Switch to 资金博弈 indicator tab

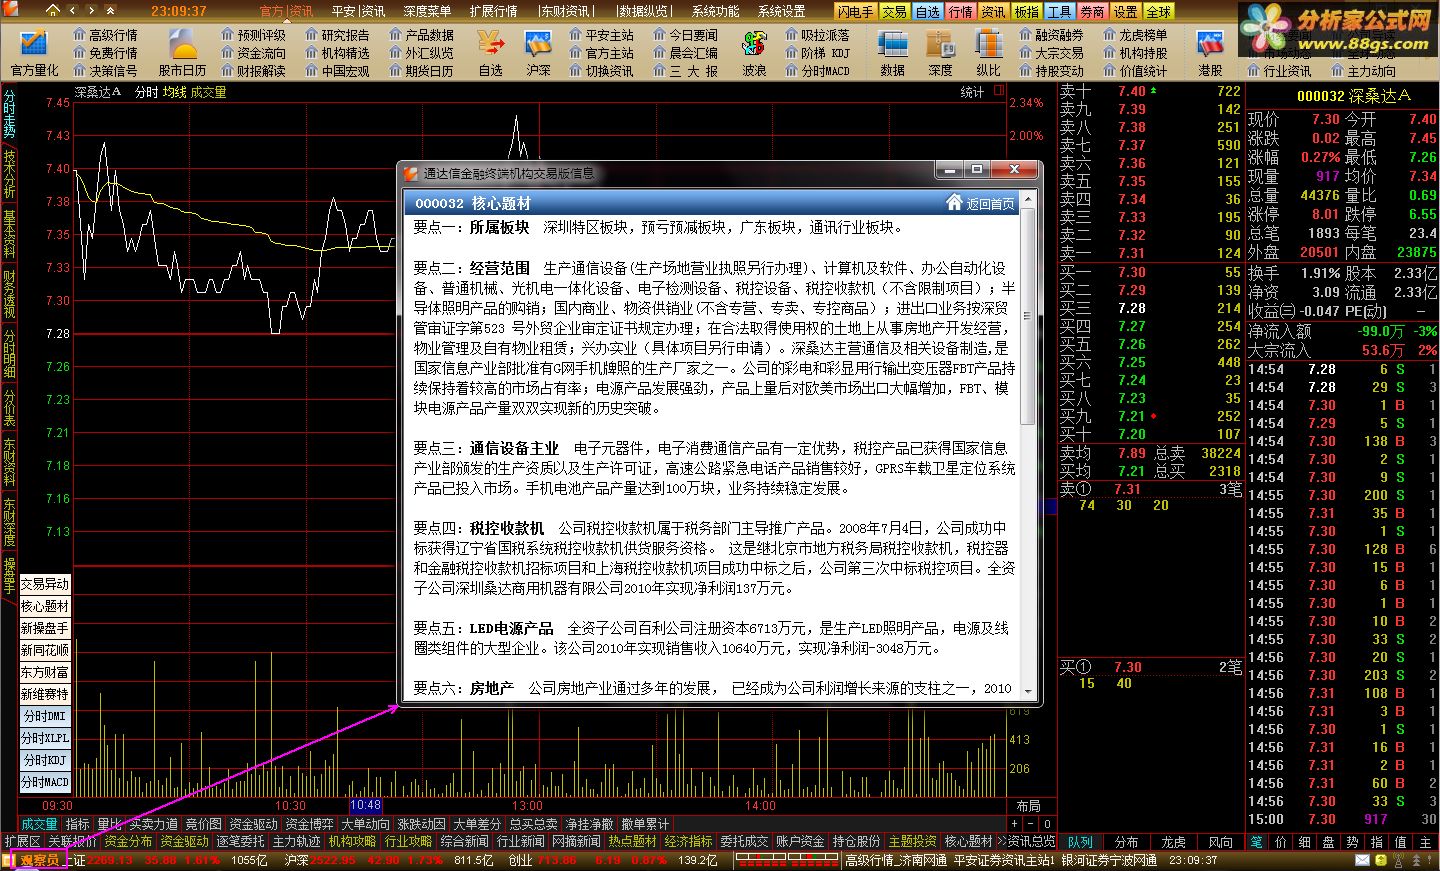309,824
